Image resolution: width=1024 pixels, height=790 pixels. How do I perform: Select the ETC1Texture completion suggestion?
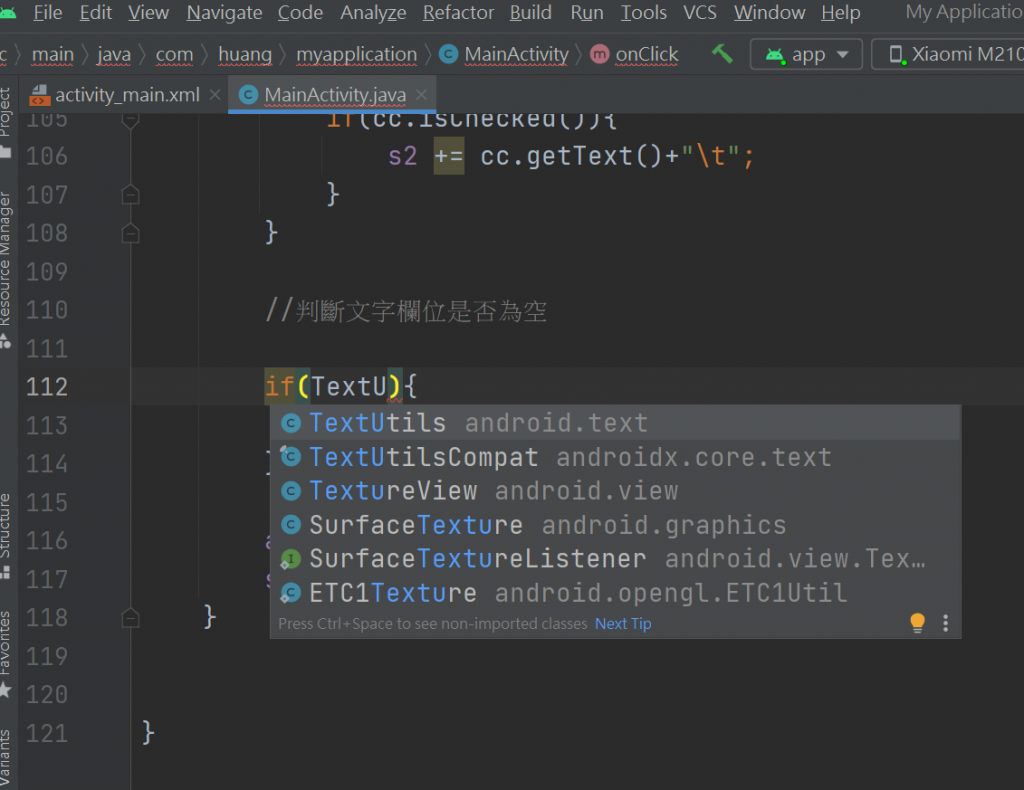point(615,593)
